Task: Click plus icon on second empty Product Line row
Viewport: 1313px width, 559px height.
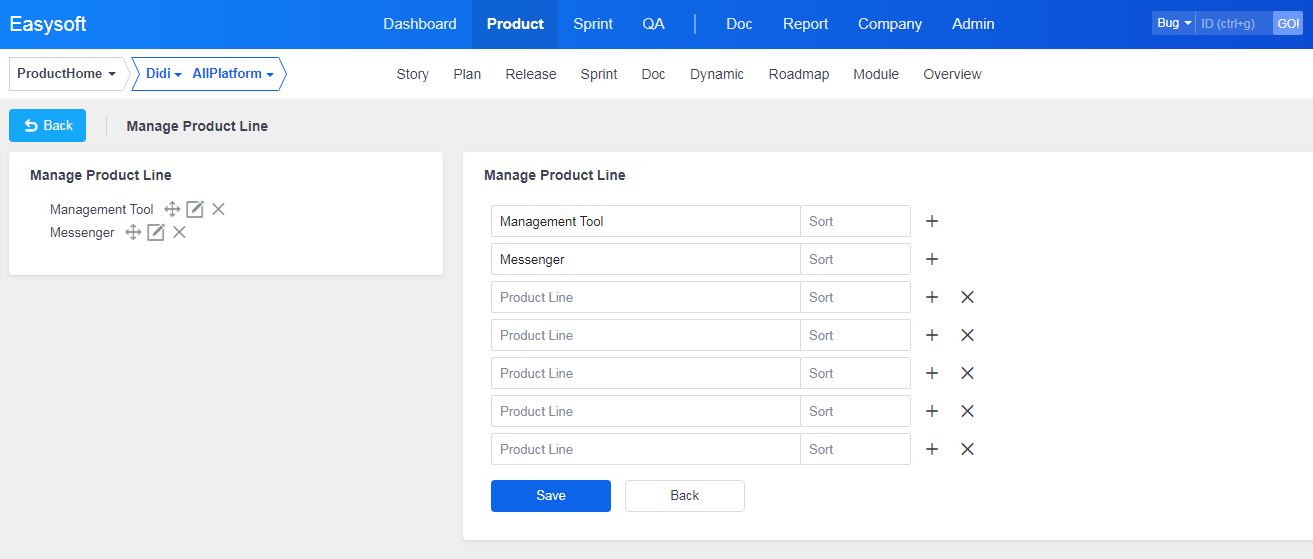Action: 932,335
